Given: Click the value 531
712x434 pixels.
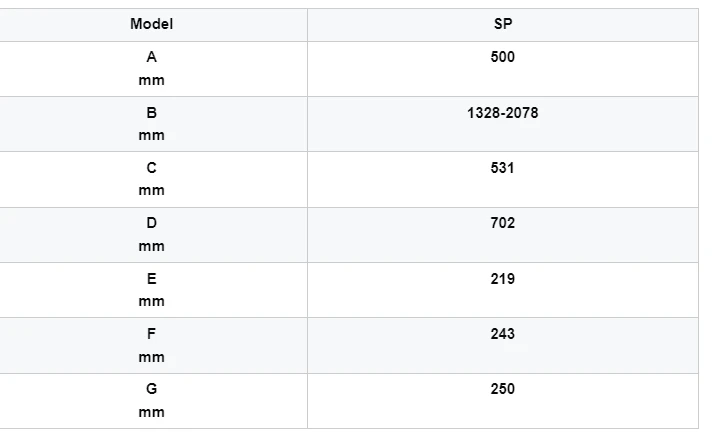Looking at the screenshot, I should (x=503, y=168).
